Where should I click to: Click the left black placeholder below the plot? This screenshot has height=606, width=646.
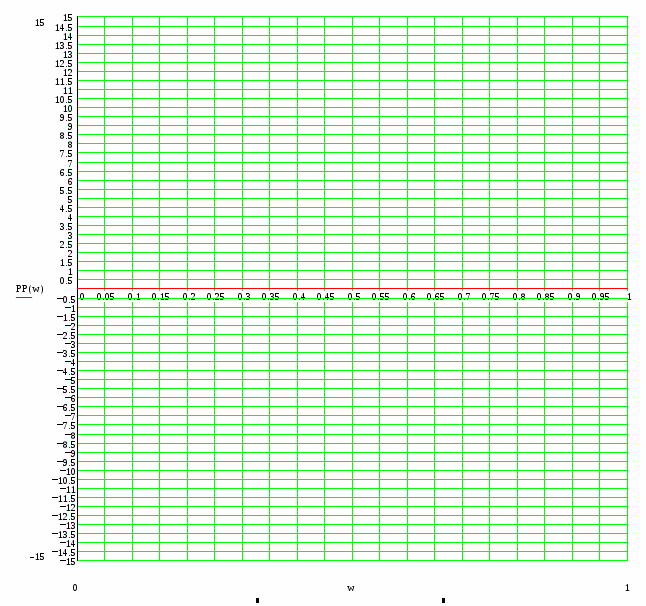point(258,600)
